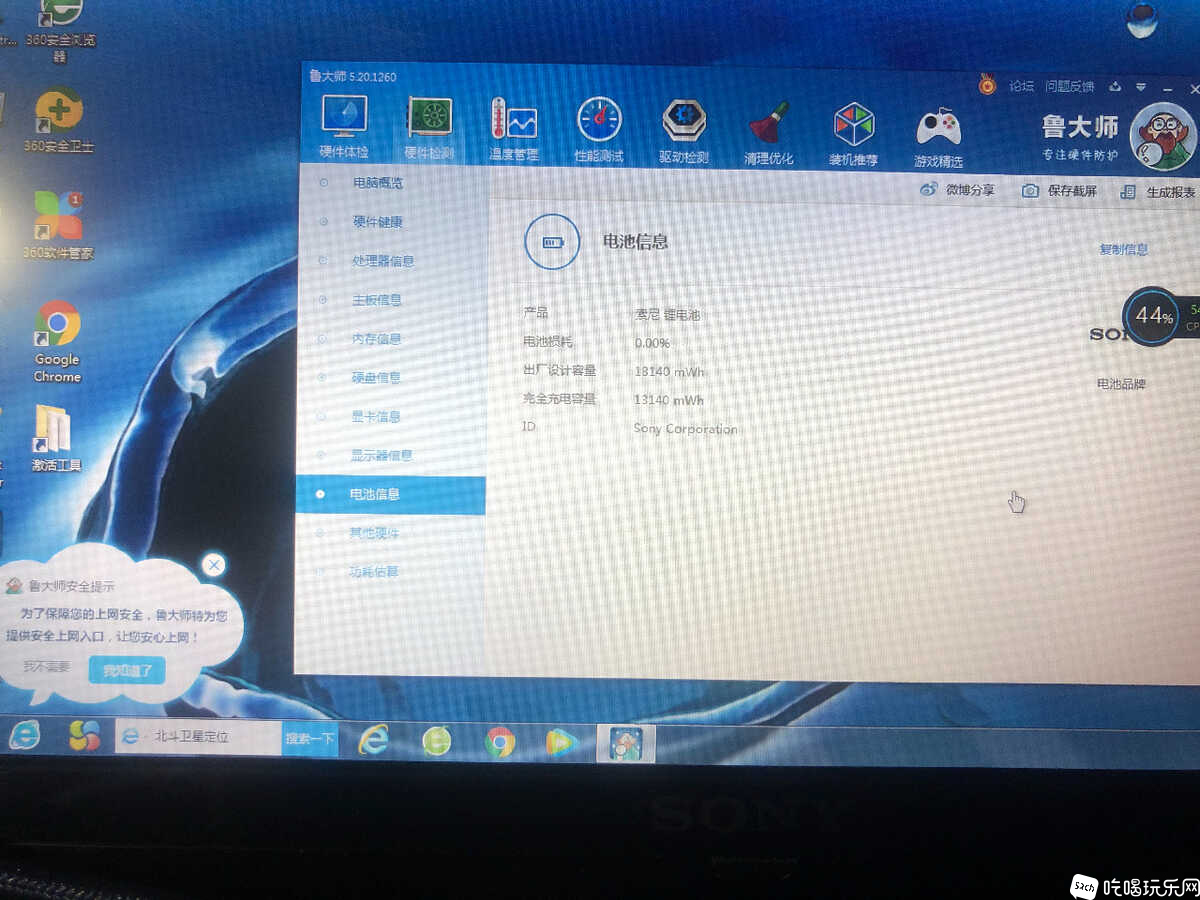Select 硬盘信息 in the sidebar
Image resolution: width=1200 pixels, height=900 pixels.
376,377
